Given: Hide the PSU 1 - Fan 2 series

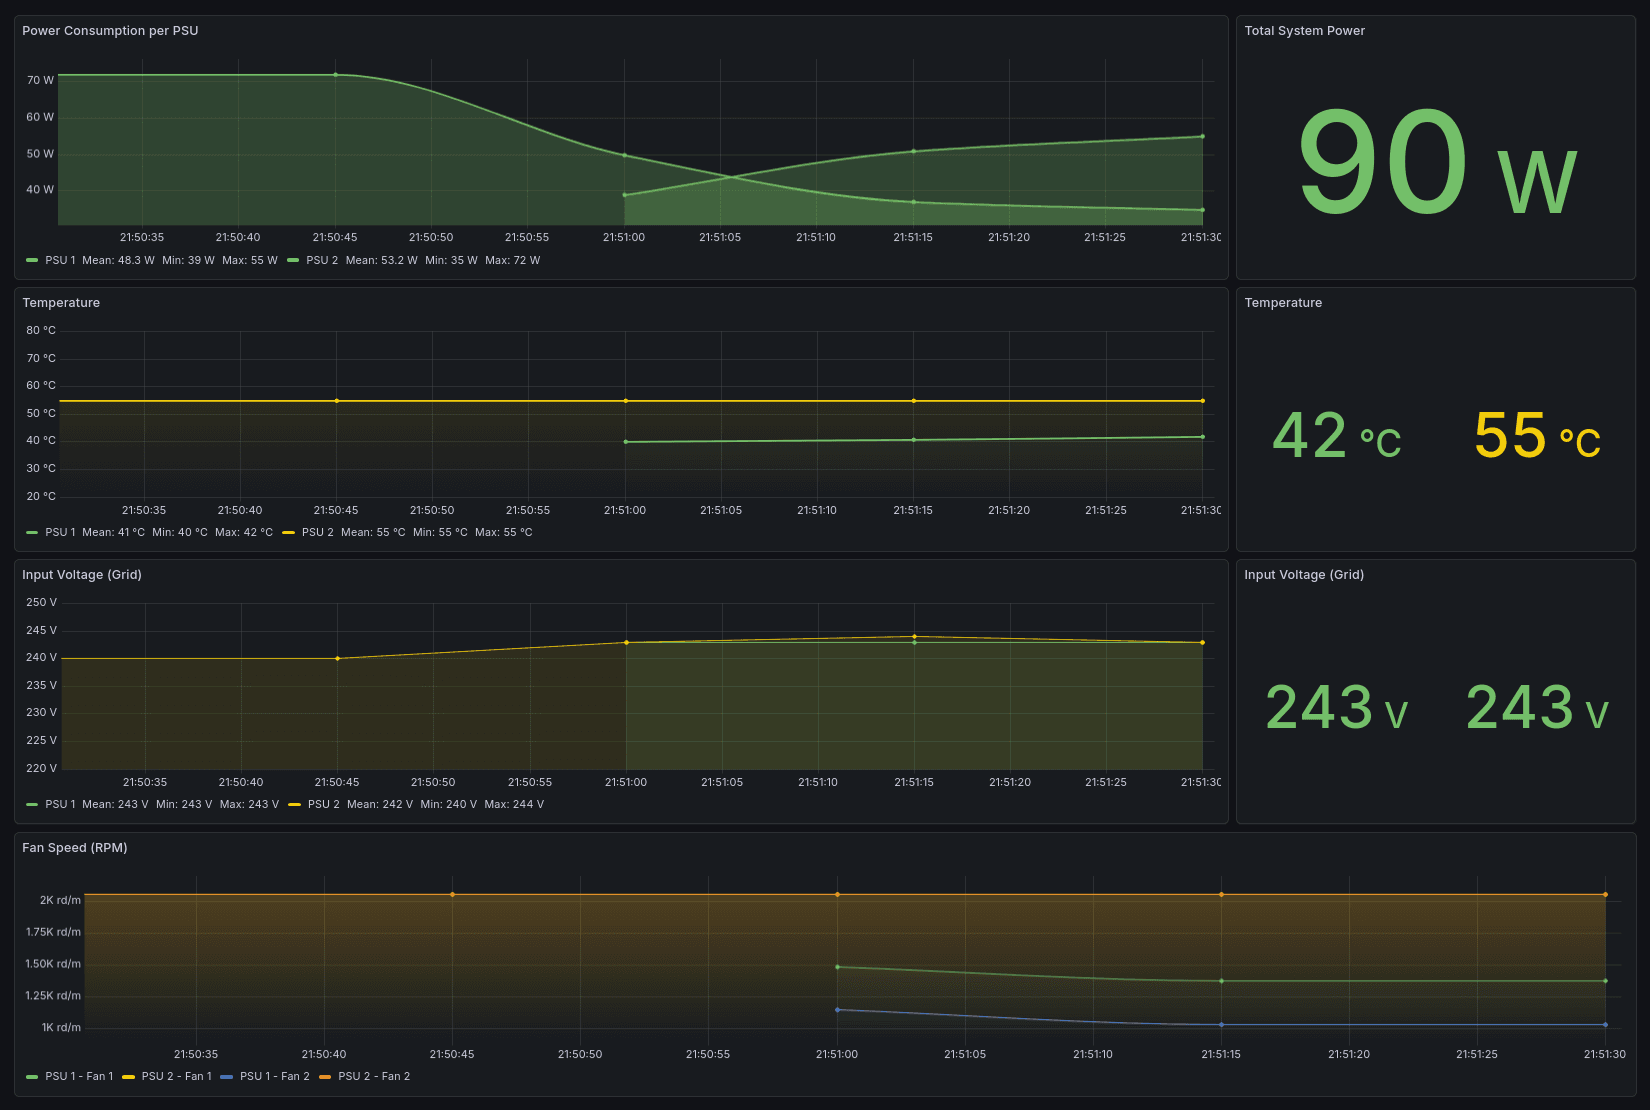Looking at the screenshot, I should 273,1076.
